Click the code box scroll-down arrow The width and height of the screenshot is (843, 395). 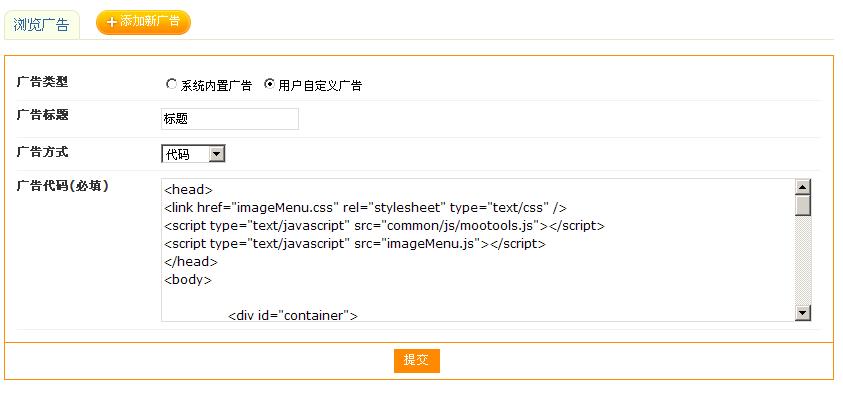point(803,313)
